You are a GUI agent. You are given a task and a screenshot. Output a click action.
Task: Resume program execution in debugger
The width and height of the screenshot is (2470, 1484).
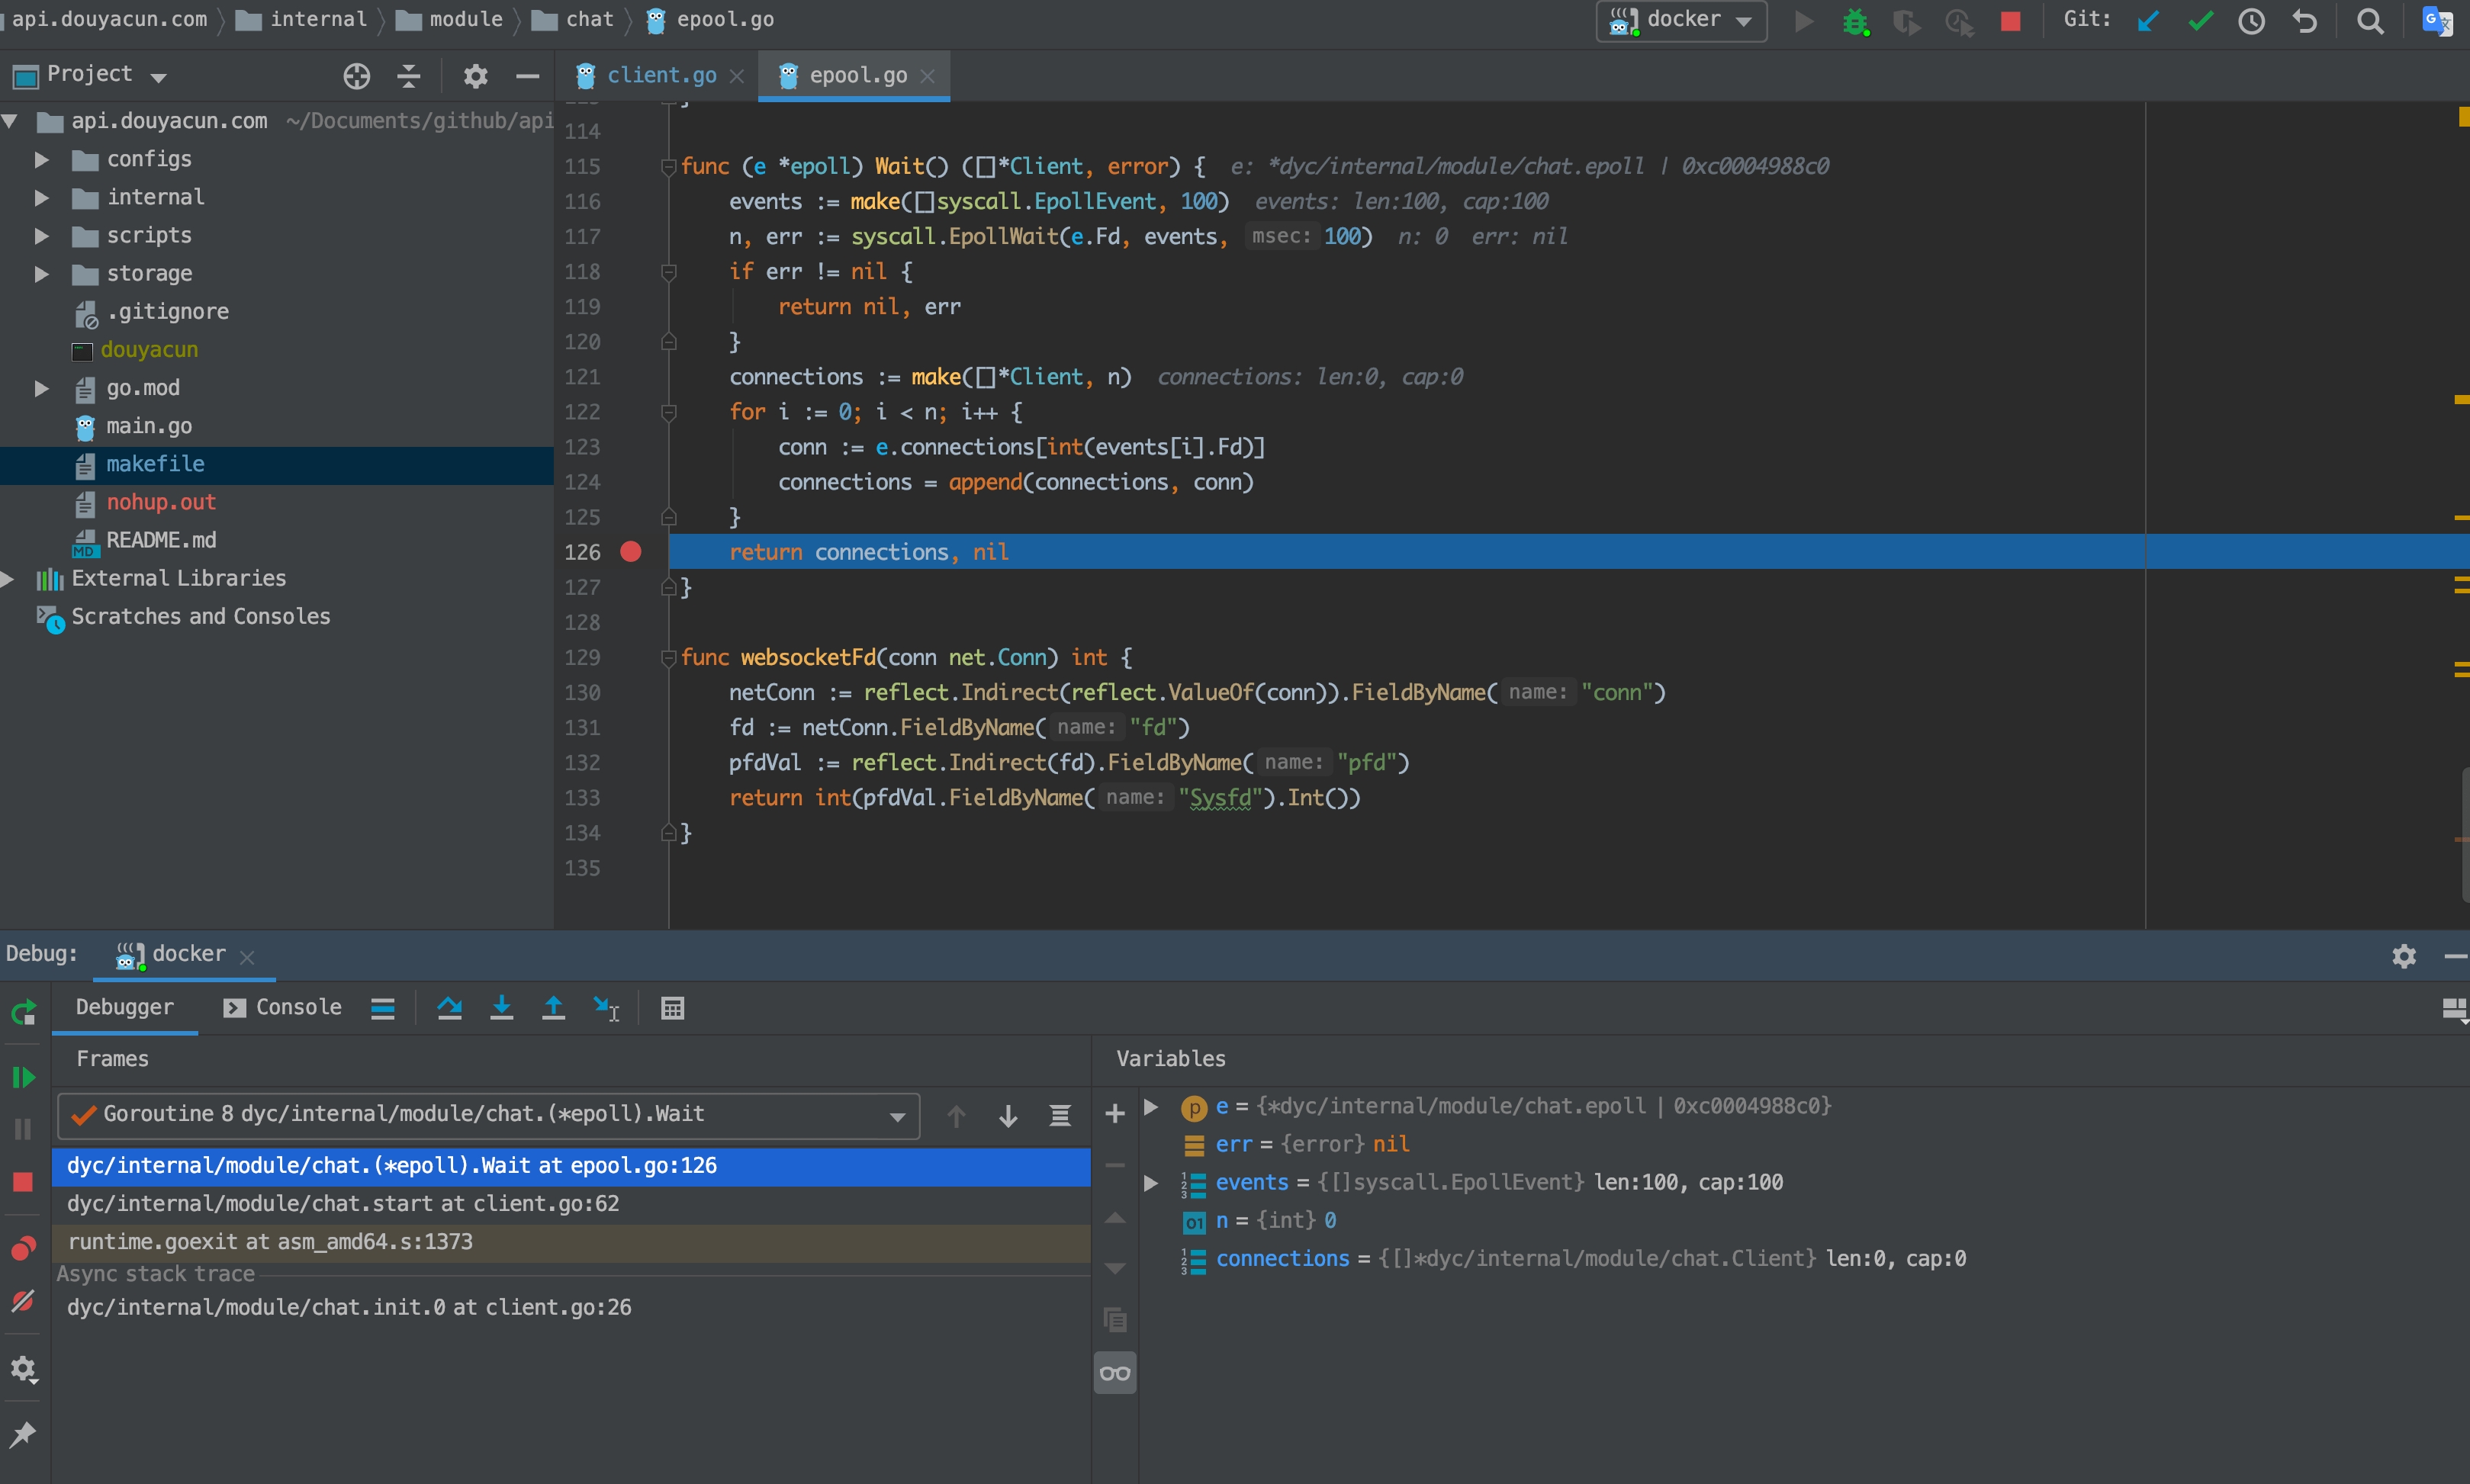22,1077
